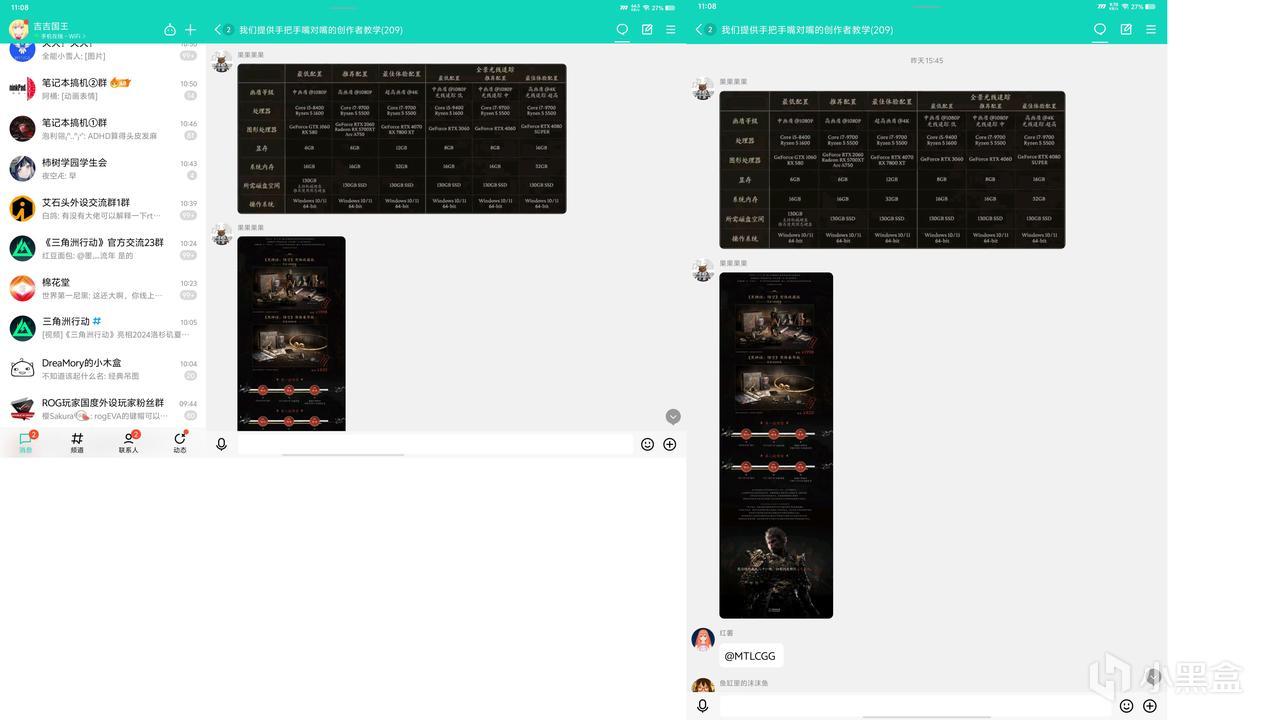Open group info via the left screenshot's chat title

321,30
